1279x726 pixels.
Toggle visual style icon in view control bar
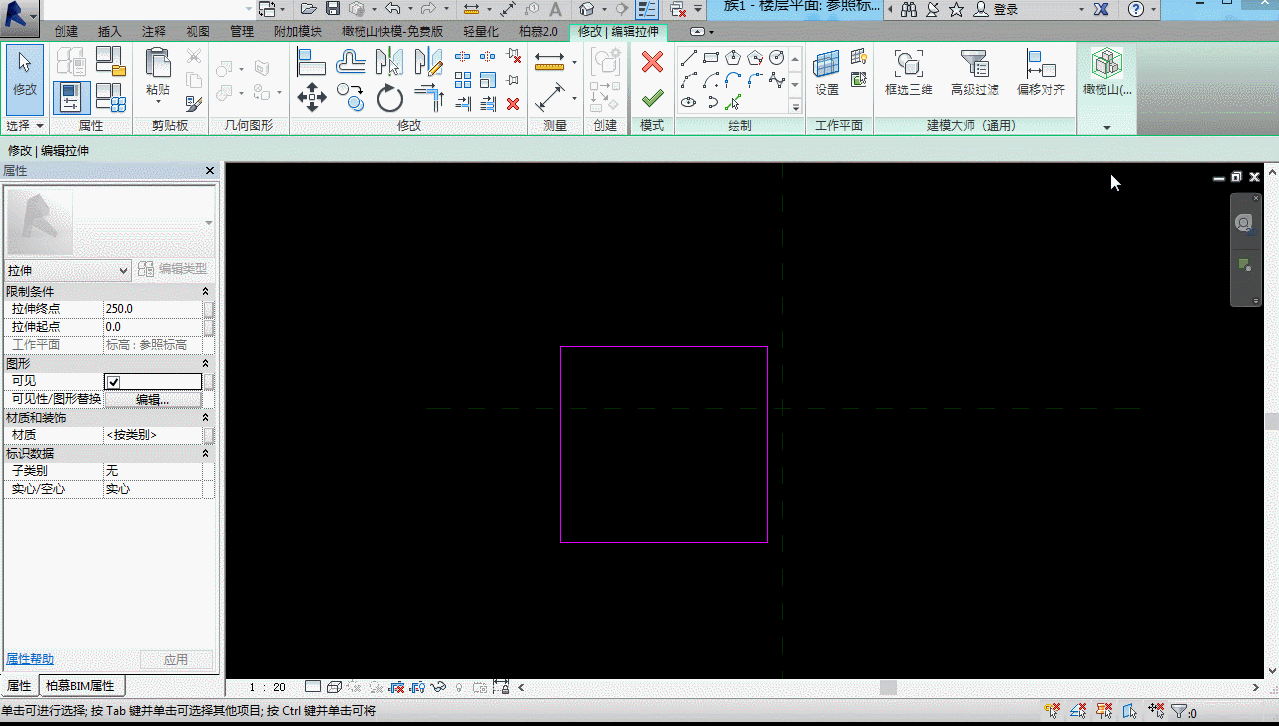coord(335,687)
